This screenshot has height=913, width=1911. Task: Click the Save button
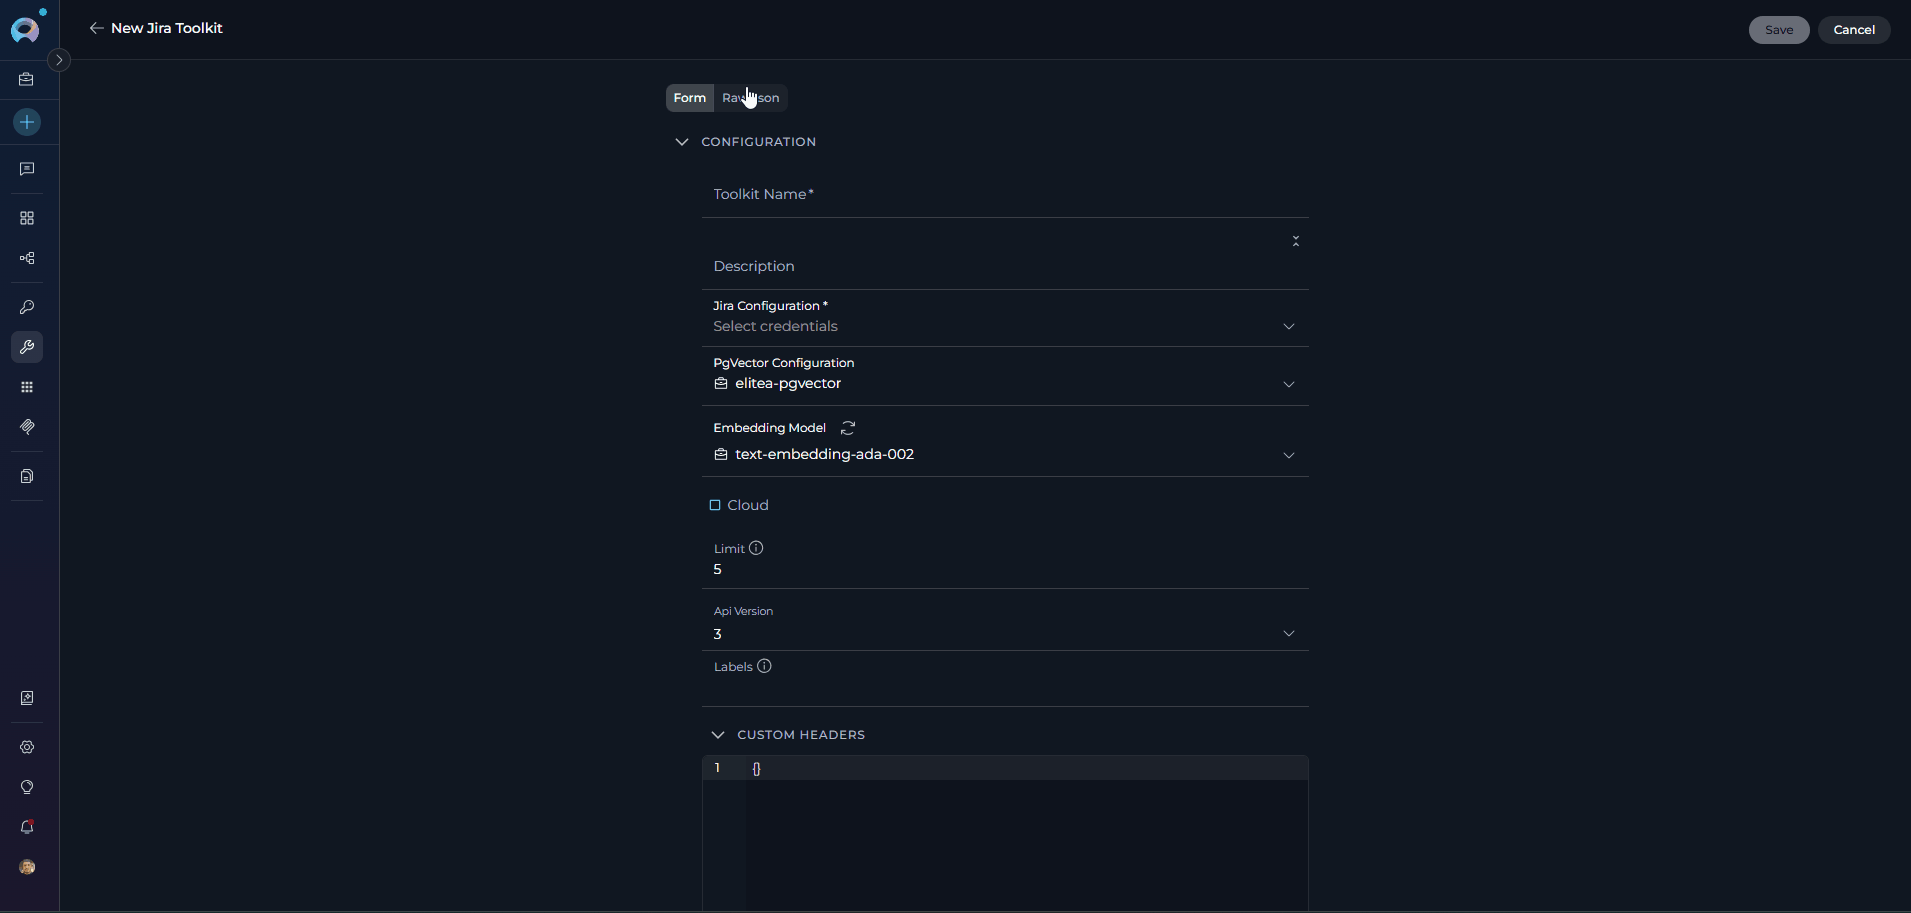click(1778, 30)
